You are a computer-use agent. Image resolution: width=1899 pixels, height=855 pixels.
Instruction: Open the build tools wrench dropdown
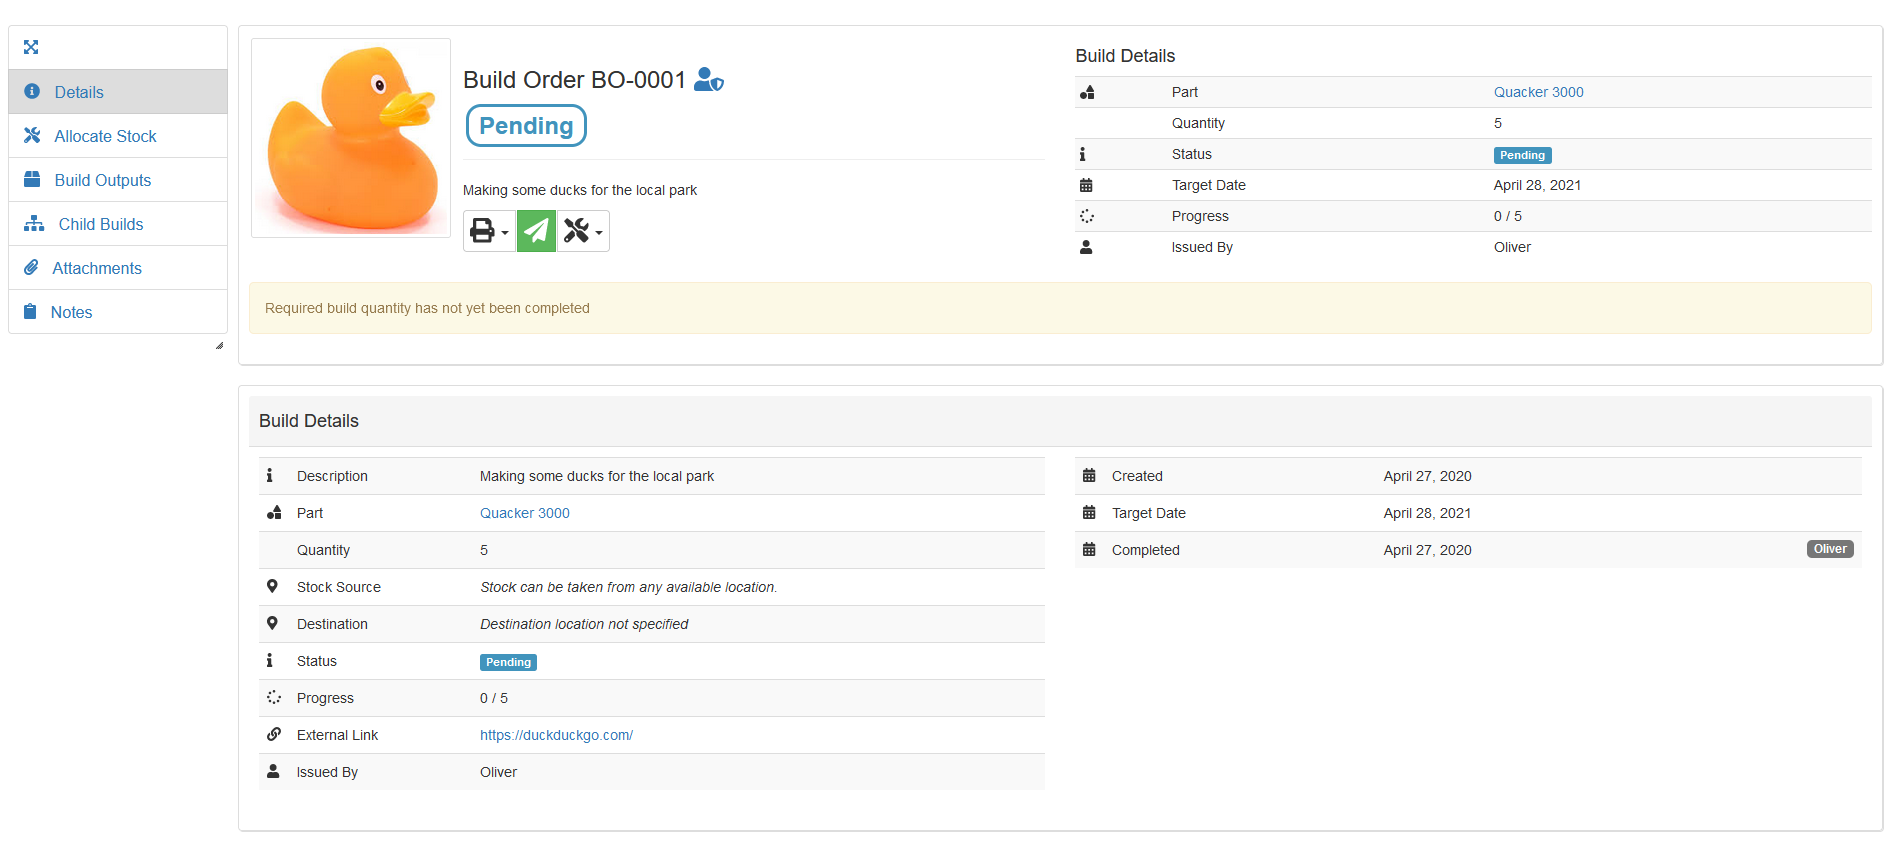pyautogui.click(x=583, y=231)
